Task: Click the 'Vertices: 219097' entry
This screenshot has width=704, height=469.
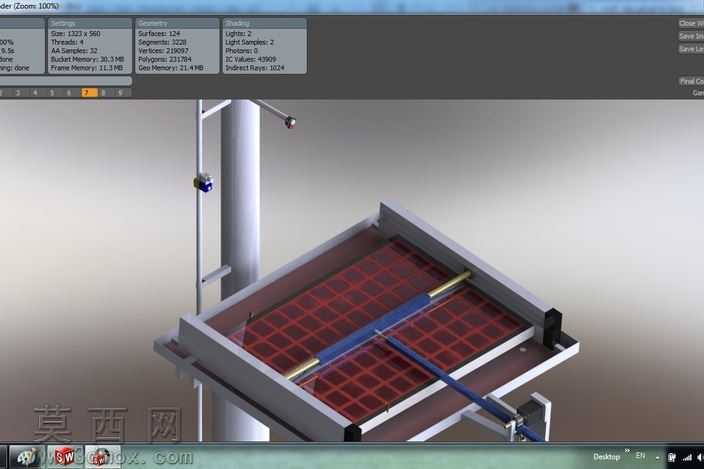Action: tap(163, 51)
